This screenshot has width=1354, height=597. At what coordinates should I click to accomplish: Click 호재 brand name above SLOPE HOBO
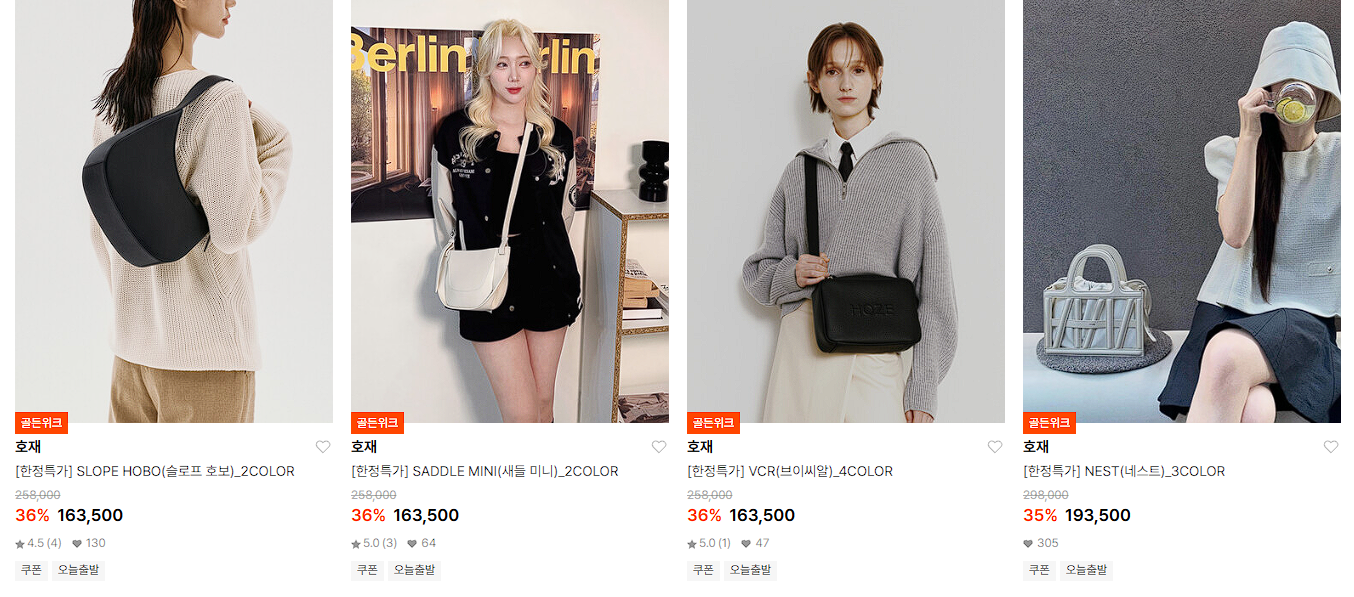(28, 447)
